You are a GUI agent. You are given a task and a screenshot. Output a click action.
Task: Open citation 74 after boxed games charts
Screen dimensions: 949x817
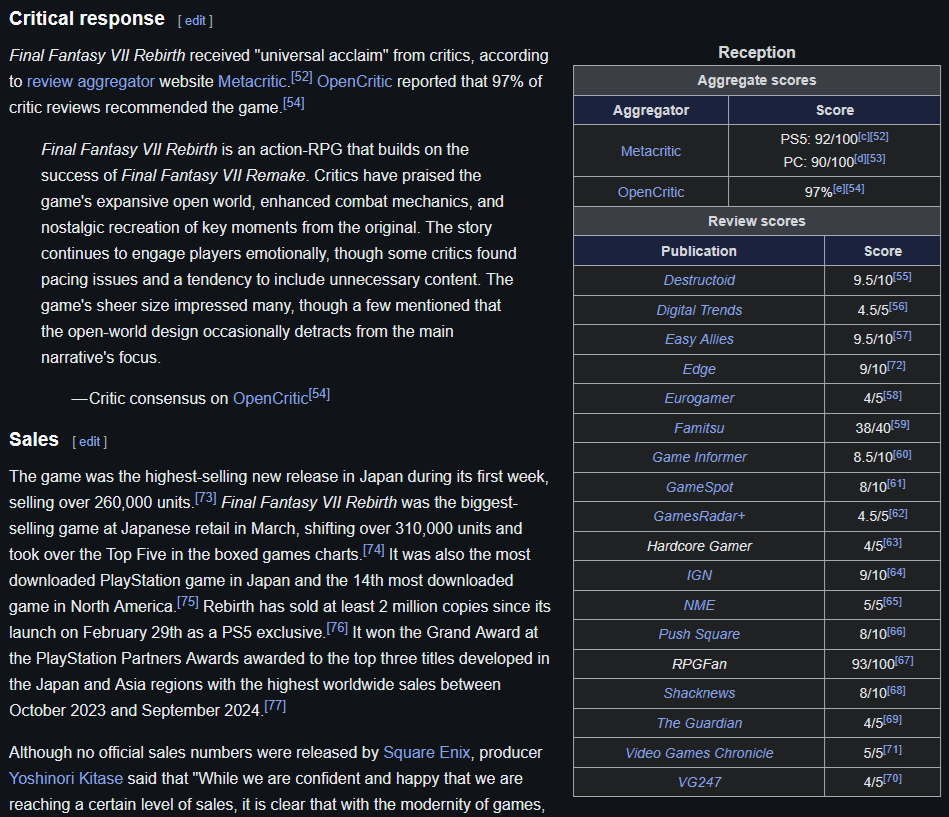(373, 550)
